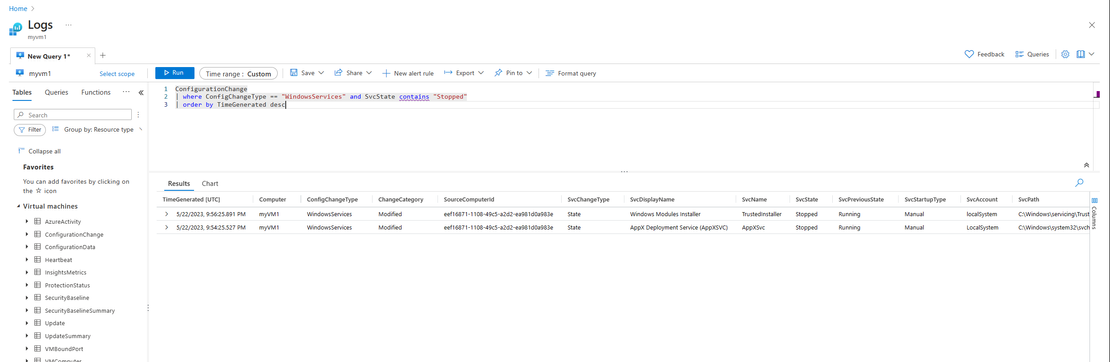The width and height of the screenshot is (1110, 362).
Task: Expand the ProtectionStatus table
Action: point(27,285)
